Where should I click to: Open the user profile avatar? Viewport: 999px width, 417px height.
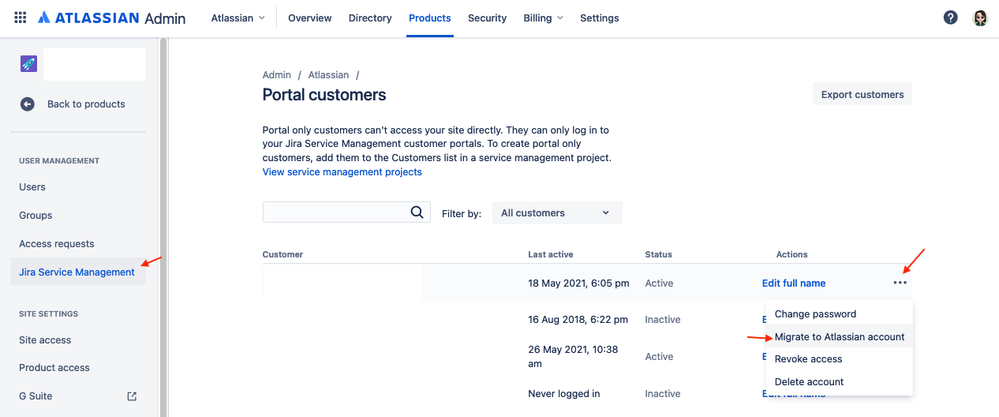click(x=980, y=18)
